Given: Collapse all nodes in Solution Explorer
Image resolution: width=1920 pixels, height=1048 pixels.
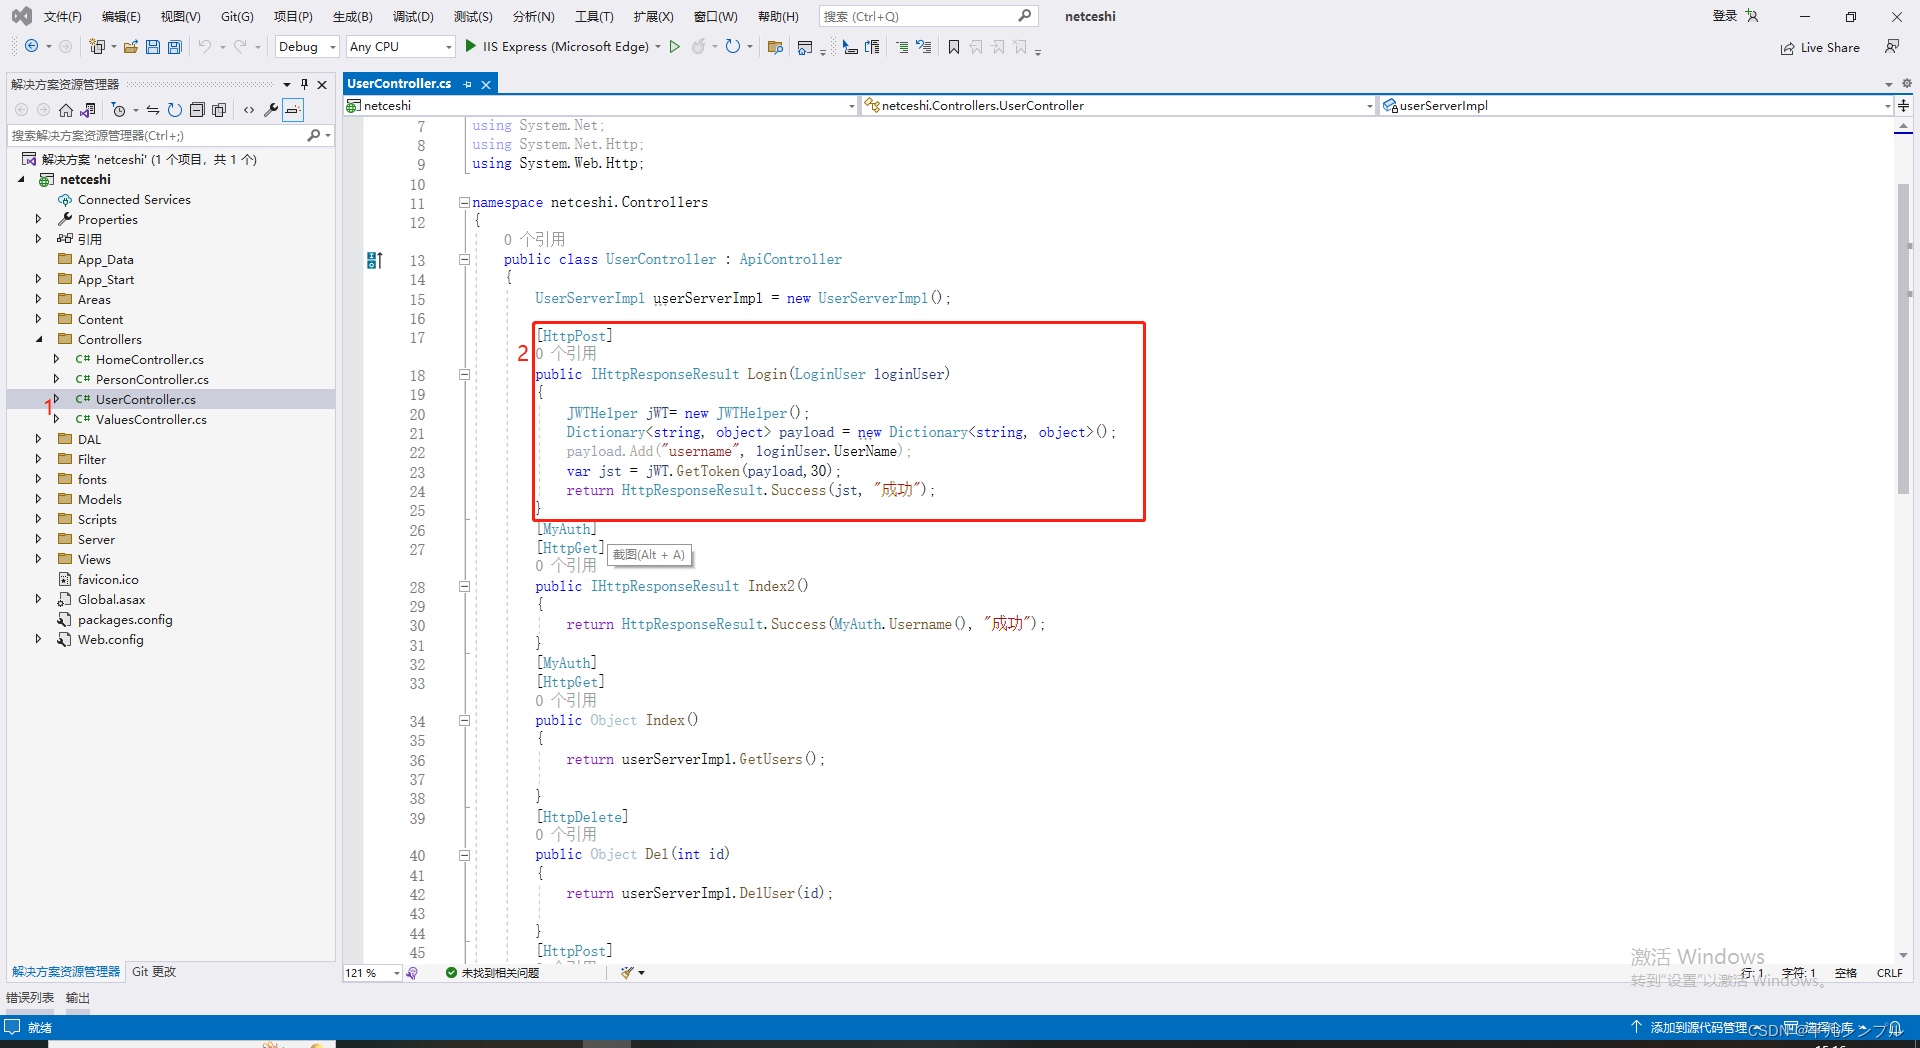Looking at the screenshot, I should pos(197,110).
